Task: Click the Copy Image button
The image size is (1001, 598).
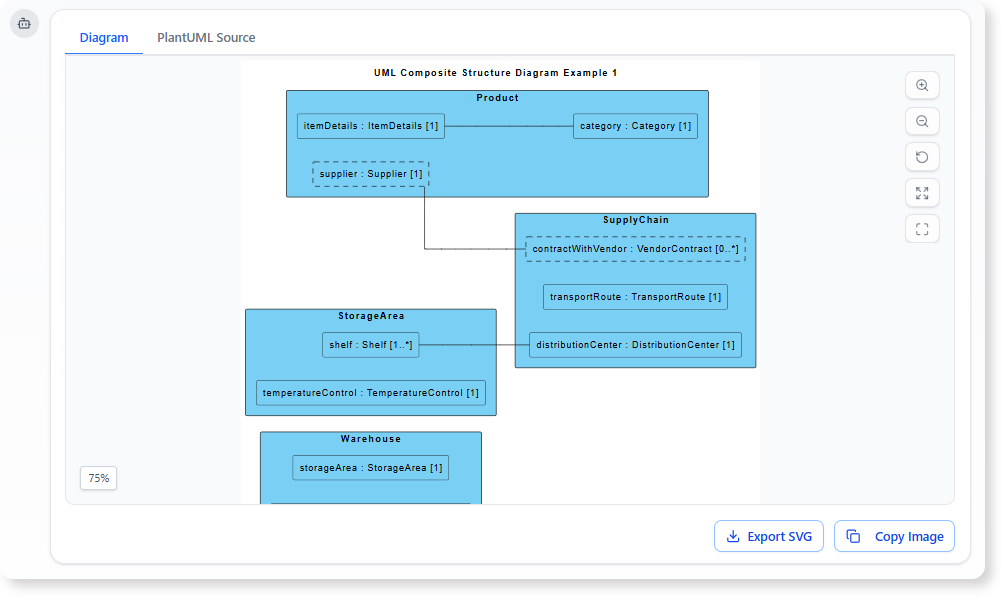Action: tap(893, 536)
